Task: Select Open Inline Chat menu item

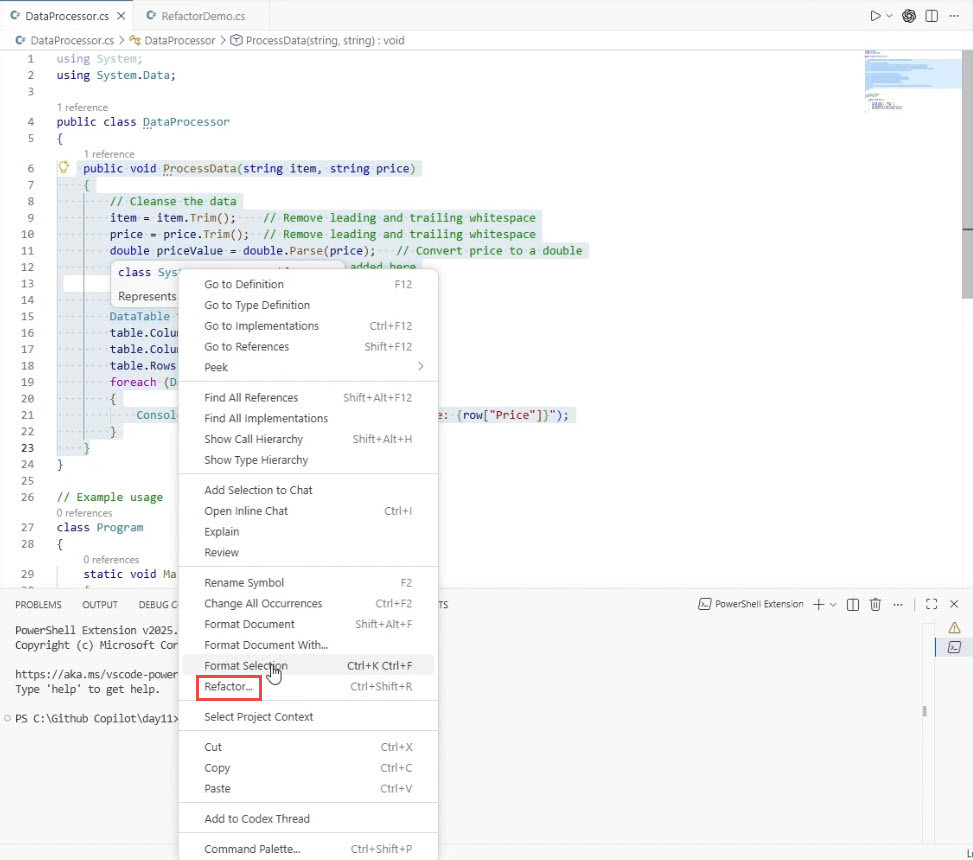Action: 308,511
